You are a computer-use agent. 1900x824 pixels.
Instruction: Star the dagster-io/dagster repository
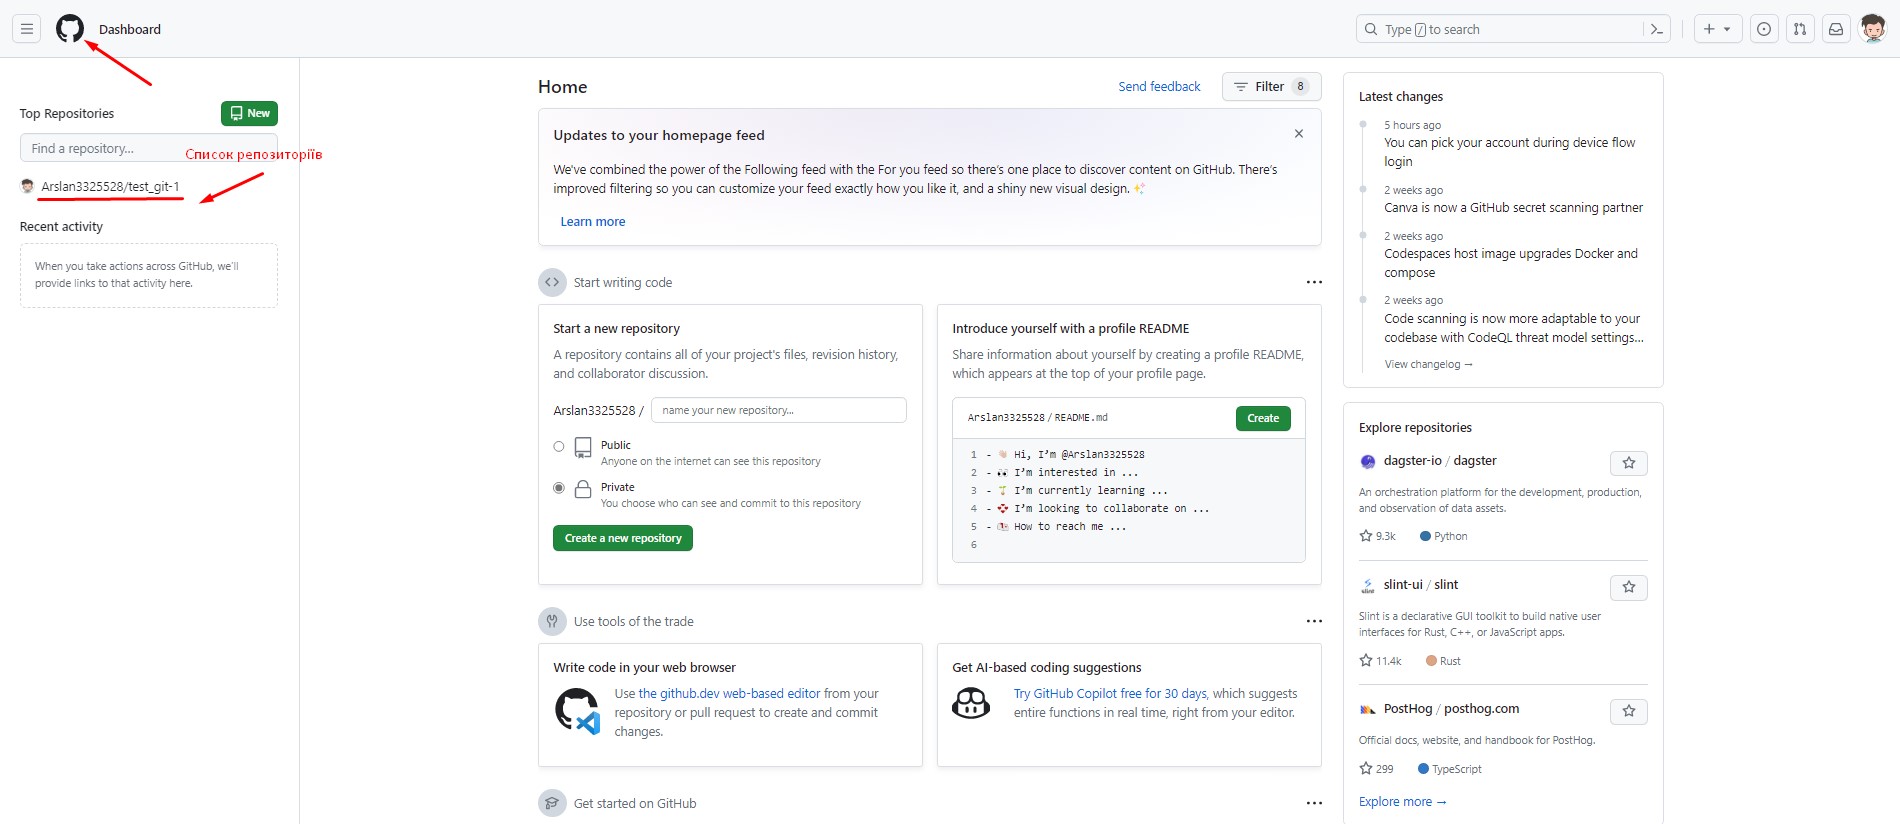[x=1629, y=463]
